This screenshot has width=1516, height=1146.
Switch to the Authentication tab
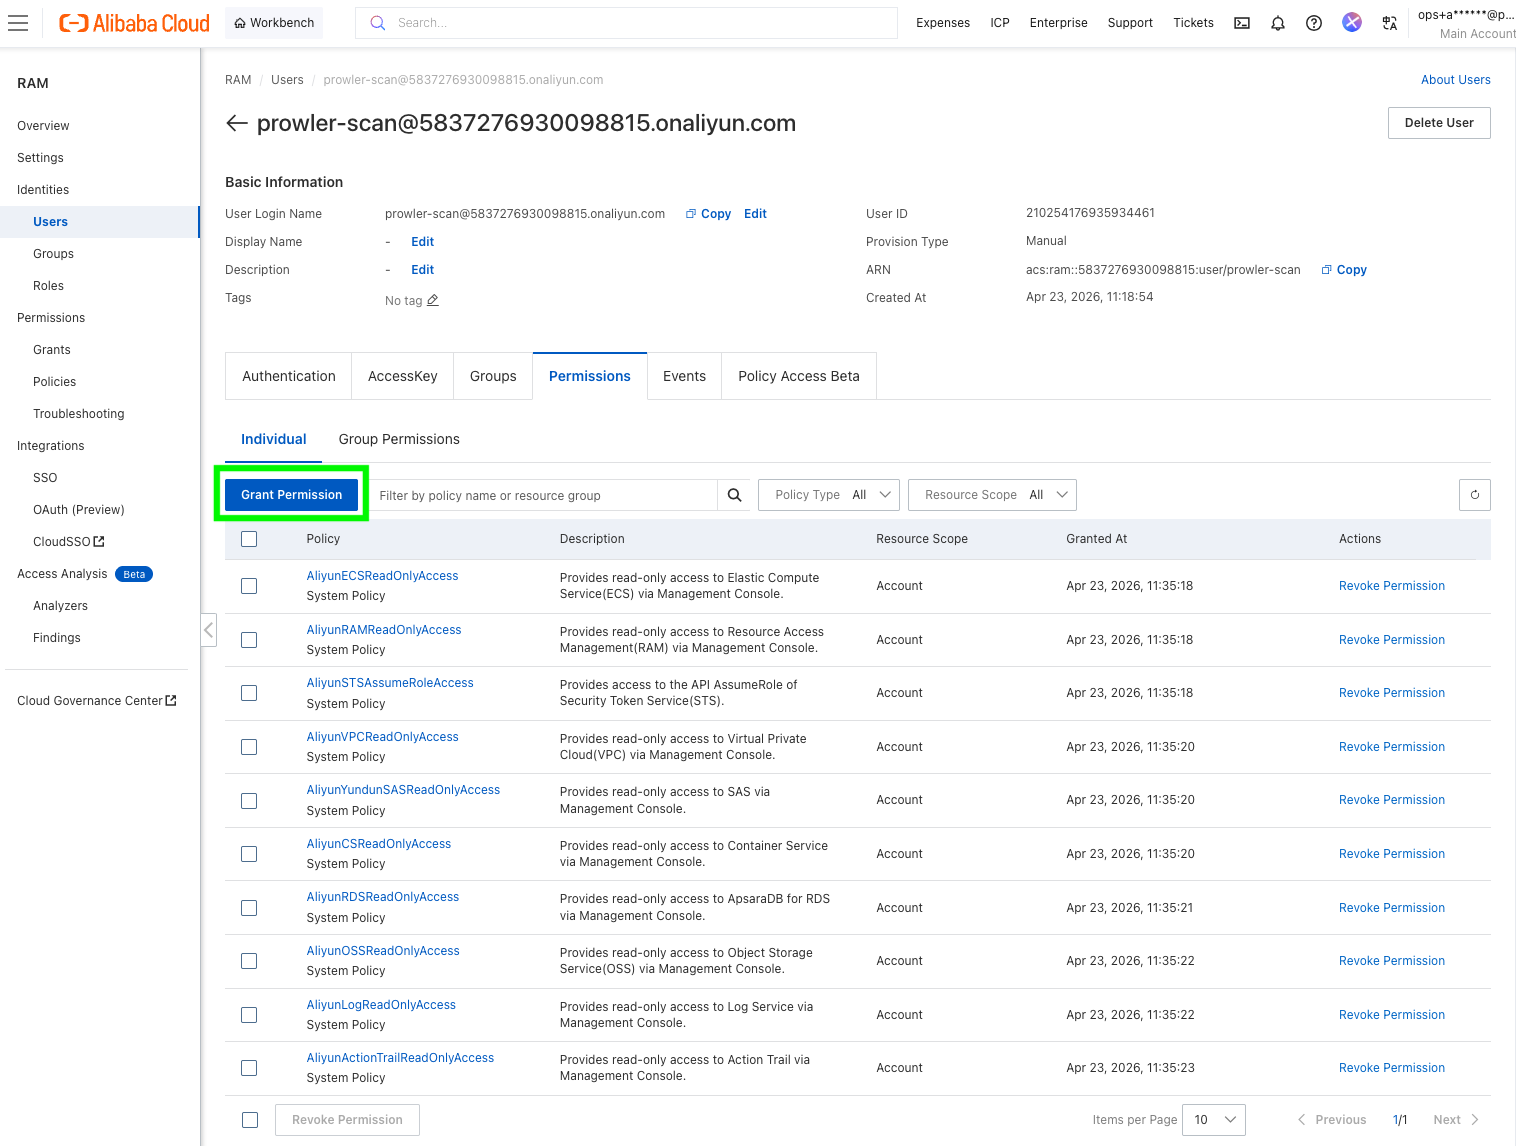(288, 375)
